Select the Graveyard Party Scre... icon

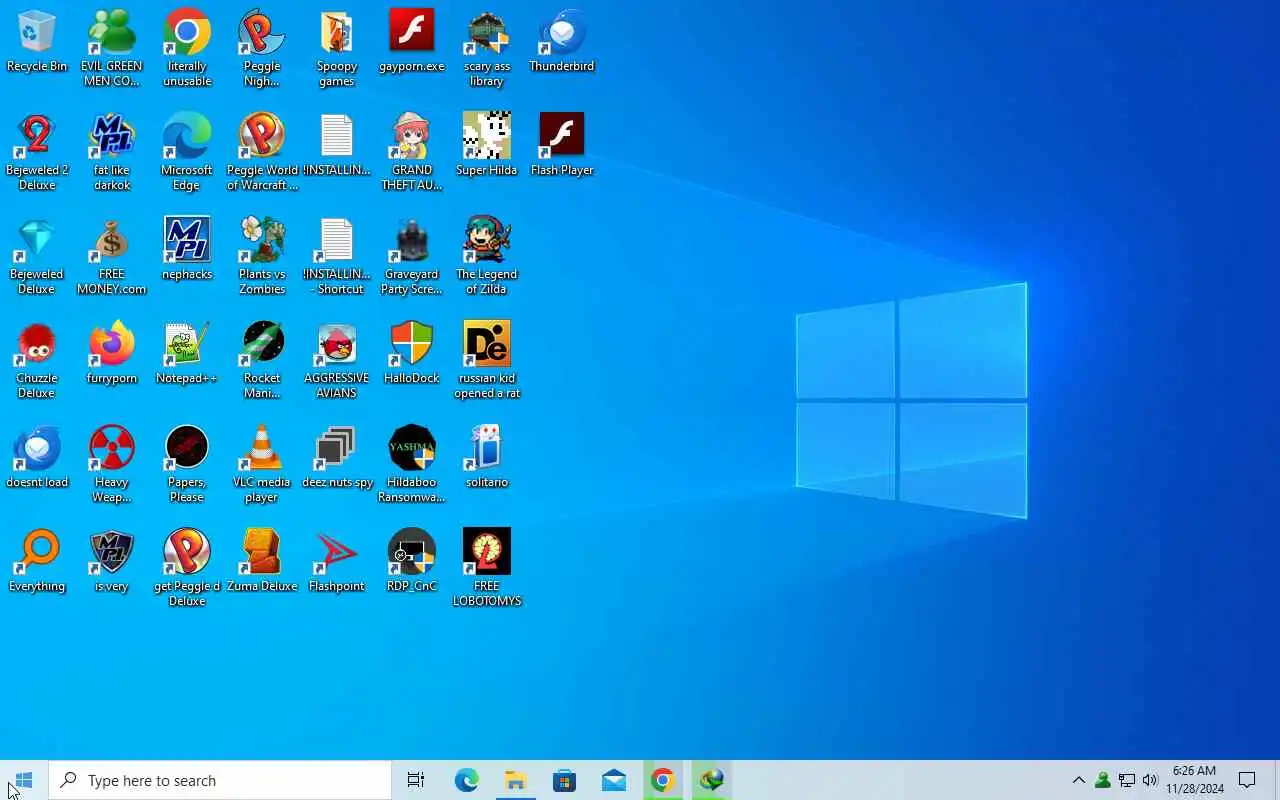(412, 257)
